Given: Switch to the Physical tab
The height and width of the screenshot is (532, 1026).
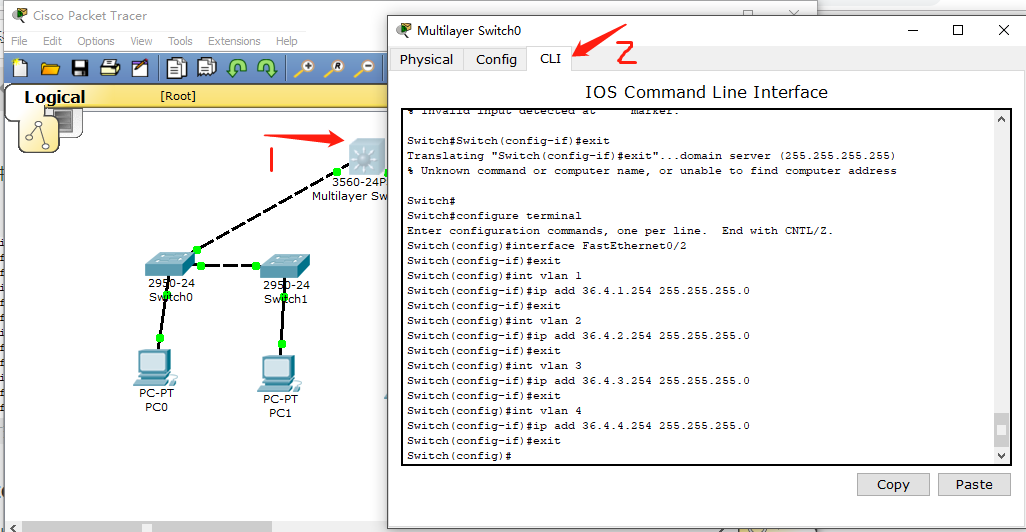Looking at the screenshot, I should coord(427,59).
